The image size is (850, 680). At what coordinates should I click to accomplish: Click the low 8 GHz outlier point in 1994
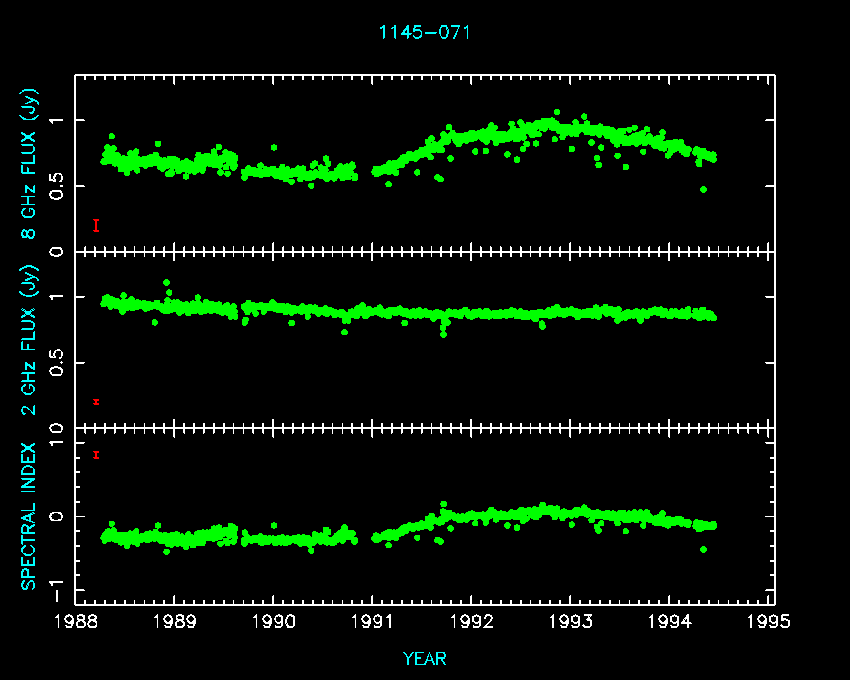coord(703,189)
